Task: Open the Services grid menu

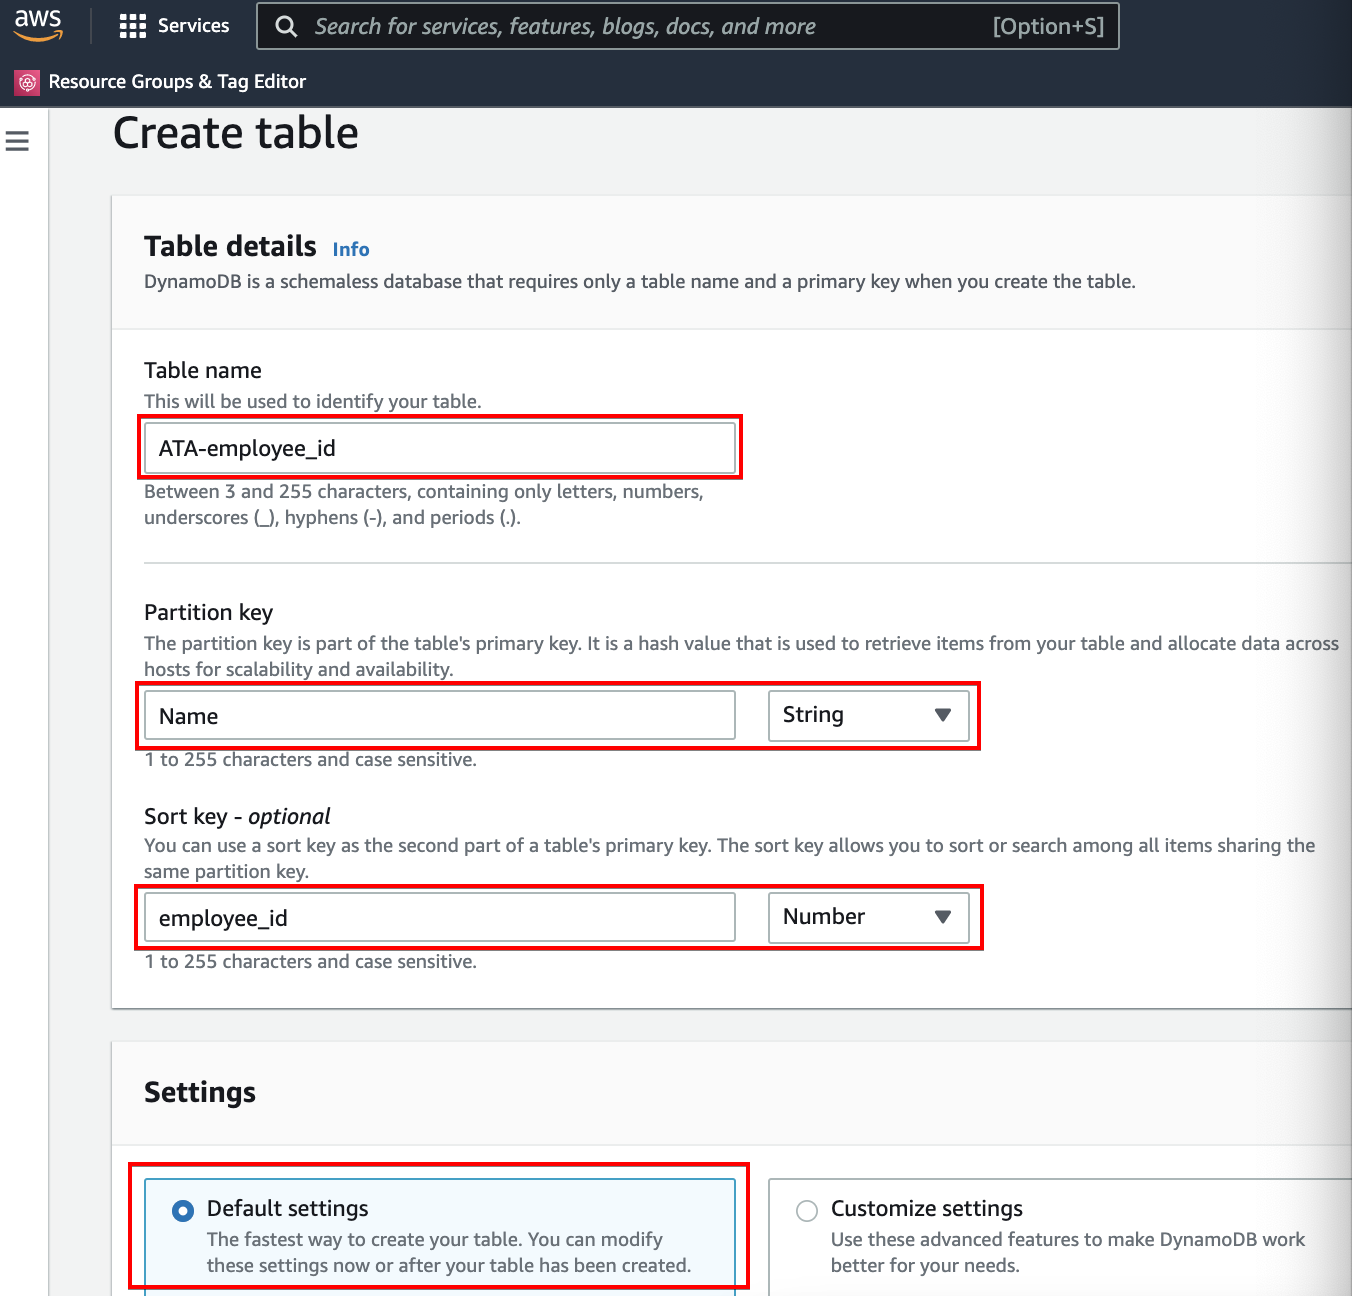Action: pos(133,26)
